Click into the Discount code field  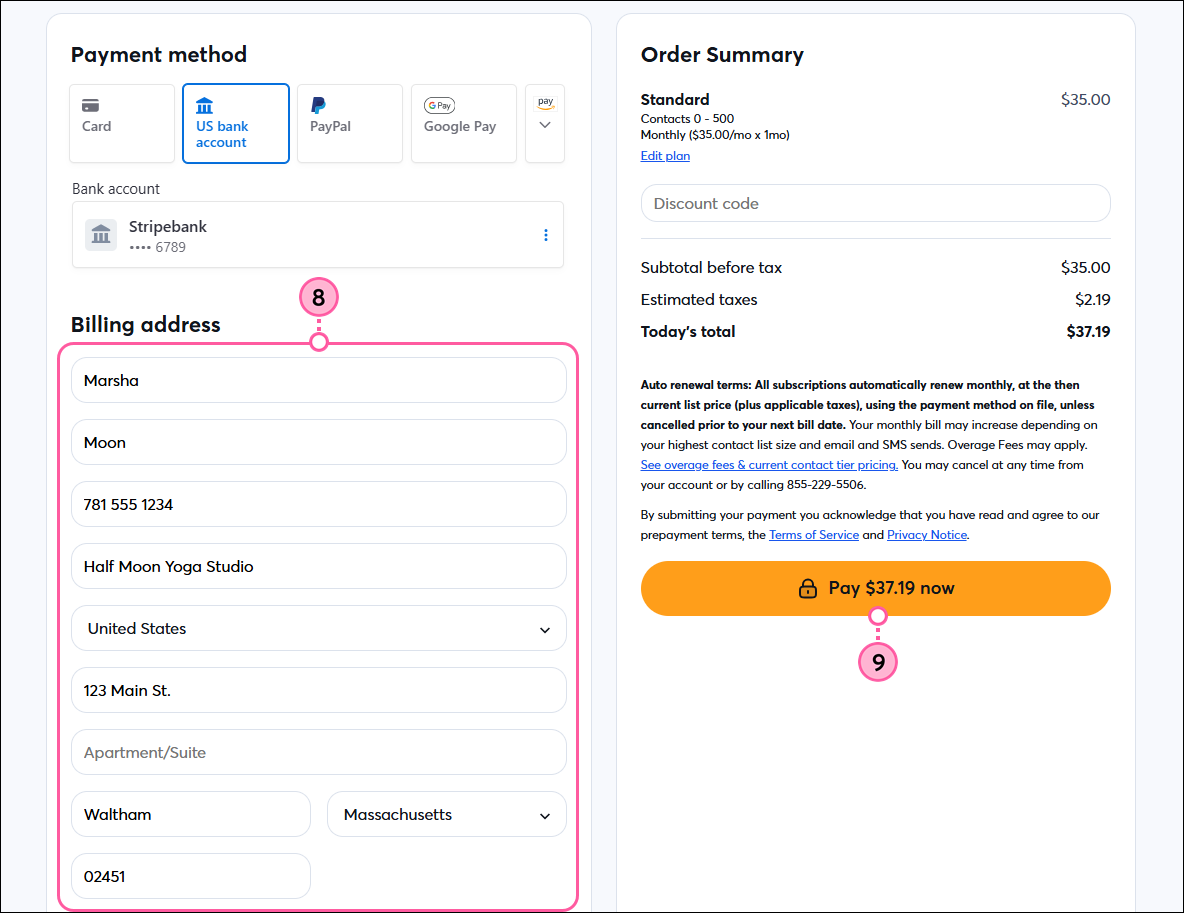(875, 203)
